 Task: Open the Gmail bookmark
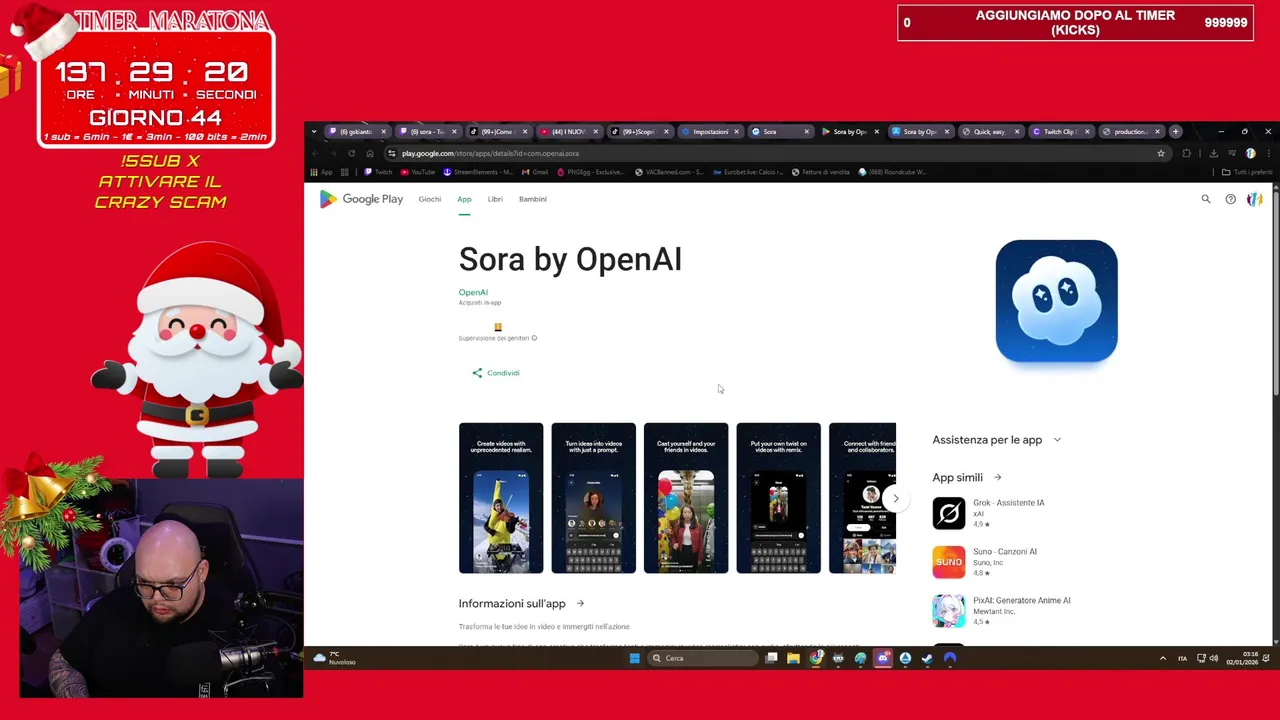click(535, 172)
